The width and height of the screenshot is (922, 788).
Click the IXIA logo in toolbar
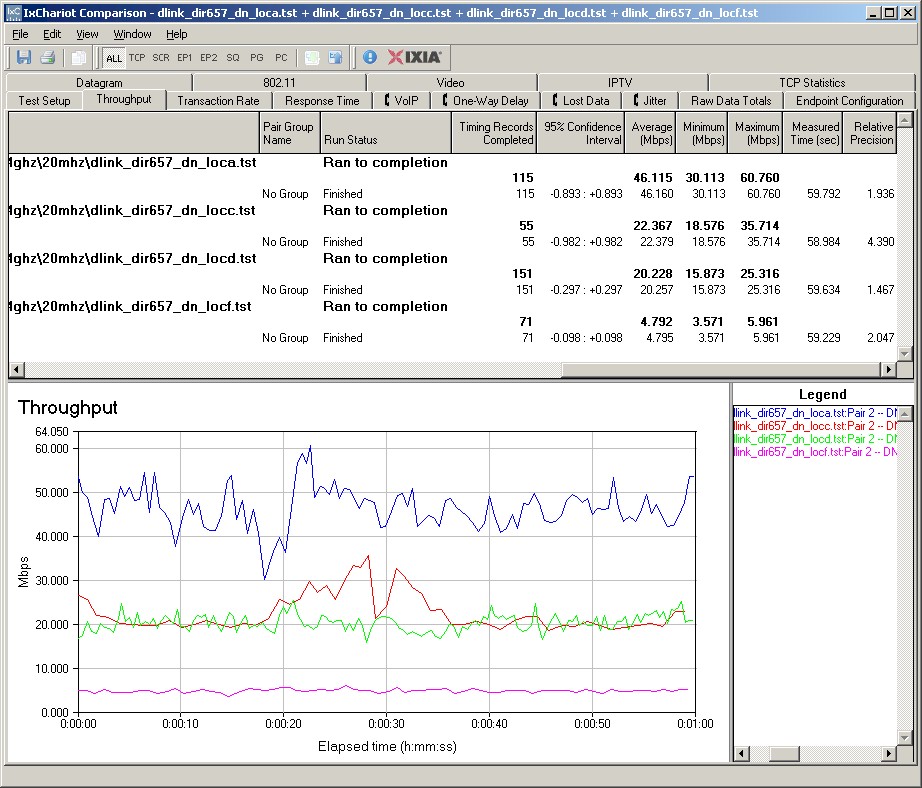414,57
